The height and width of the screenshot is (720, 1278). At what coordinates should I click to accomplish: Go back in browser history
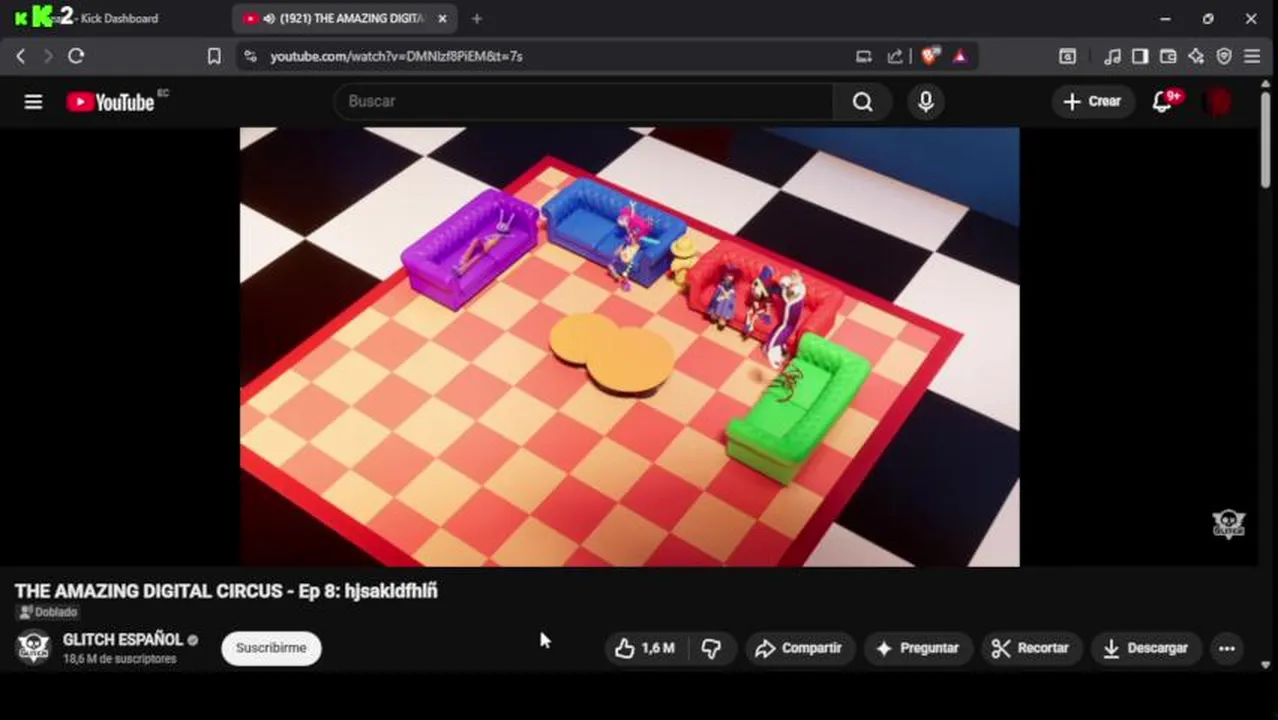[x=21, y=56]
